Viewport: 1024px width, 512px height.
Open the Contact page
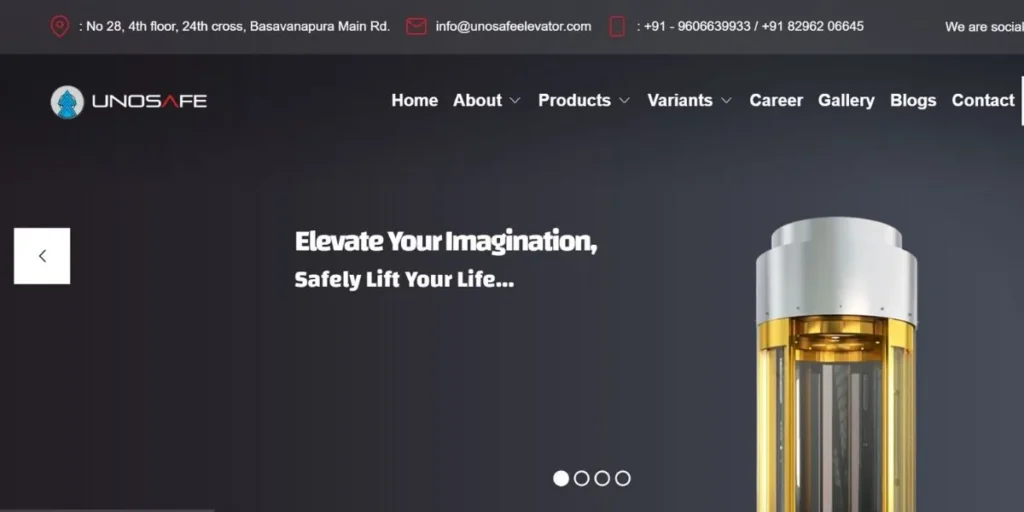pos(983,100)
